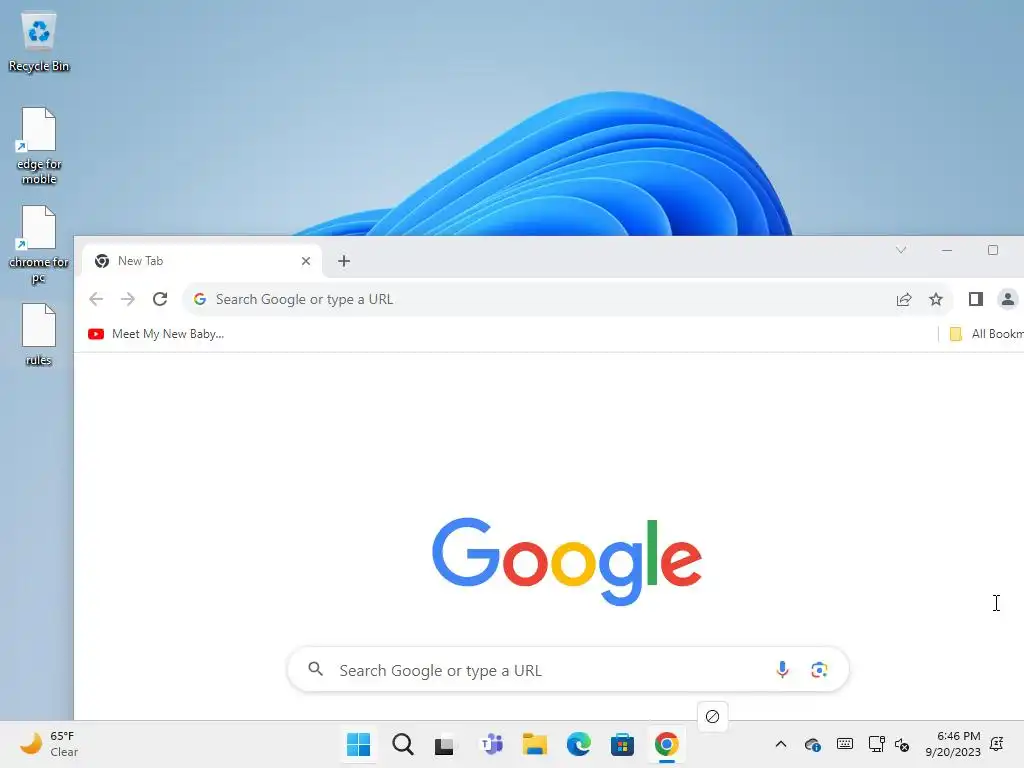Open a new tab with plus button
This screenshot has height=768, width=1024.
(x=344, y=261)
